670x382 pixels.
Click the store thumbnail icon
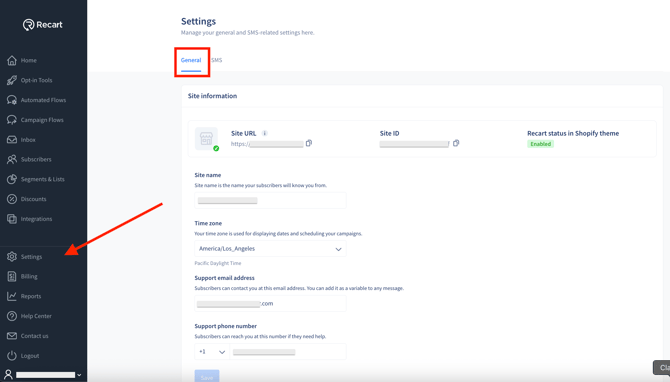[206, 138]
